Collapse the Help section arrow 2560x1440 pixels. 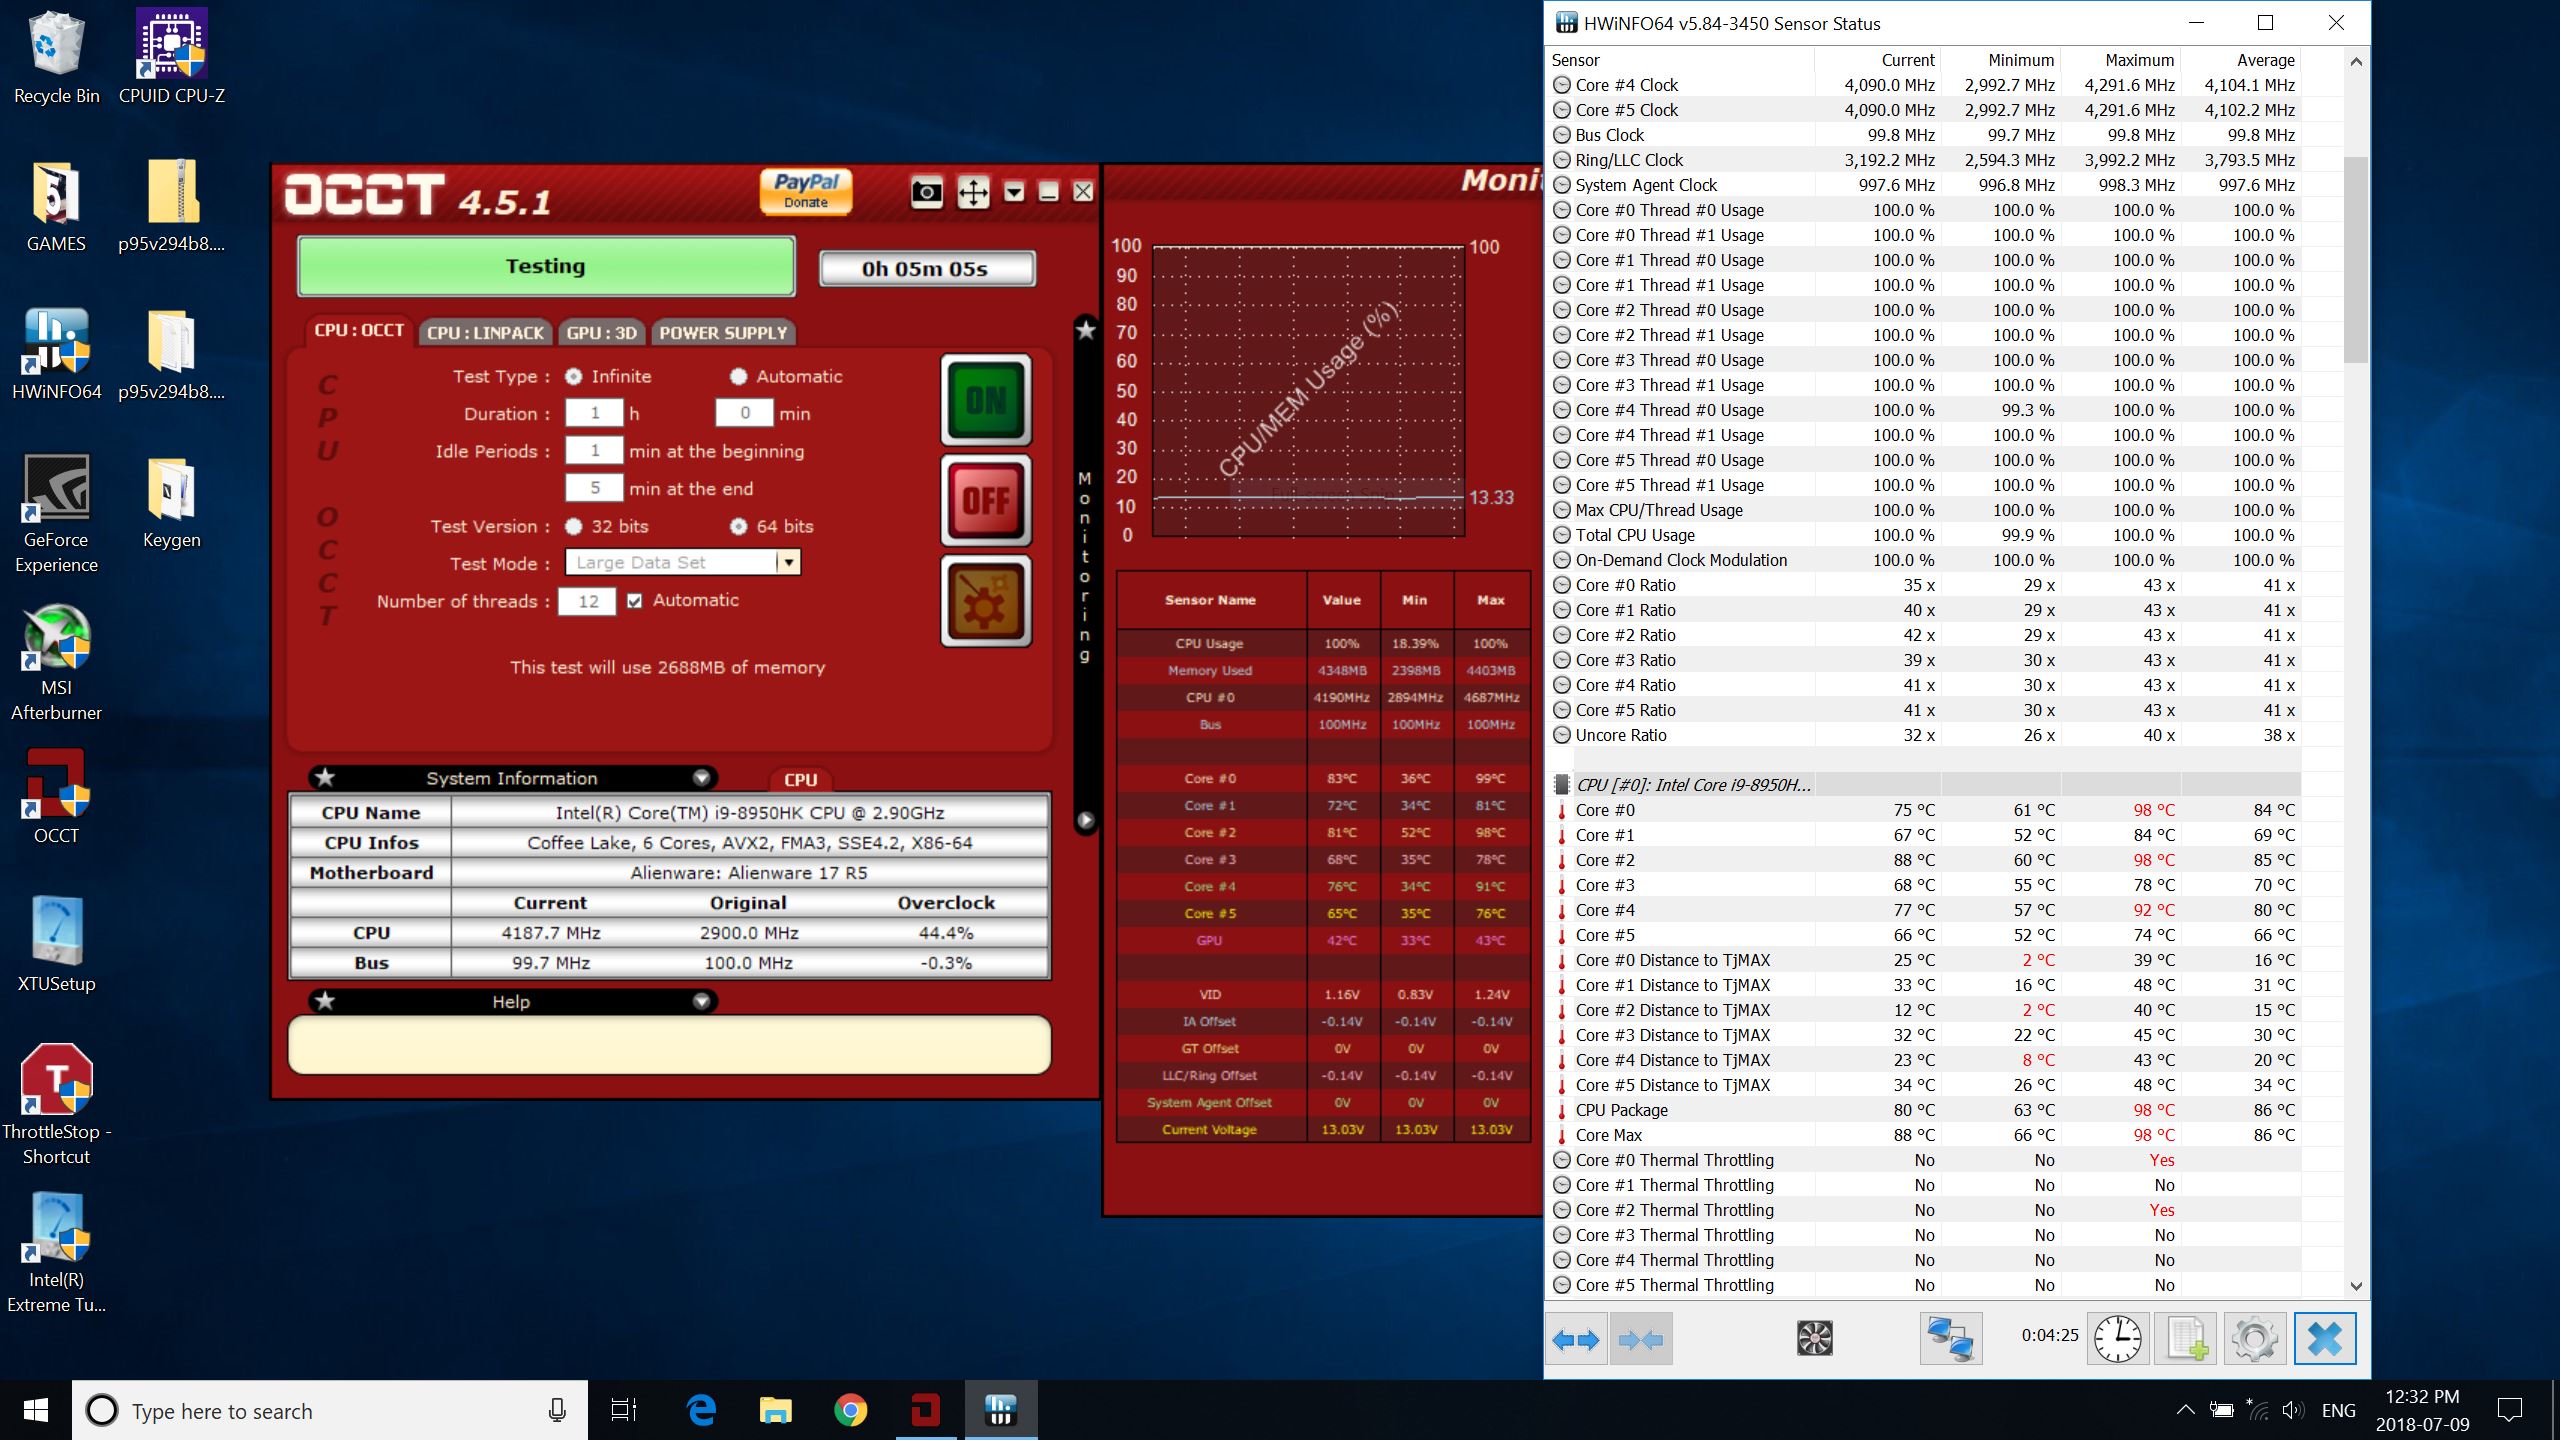(x=701, y=1001)
